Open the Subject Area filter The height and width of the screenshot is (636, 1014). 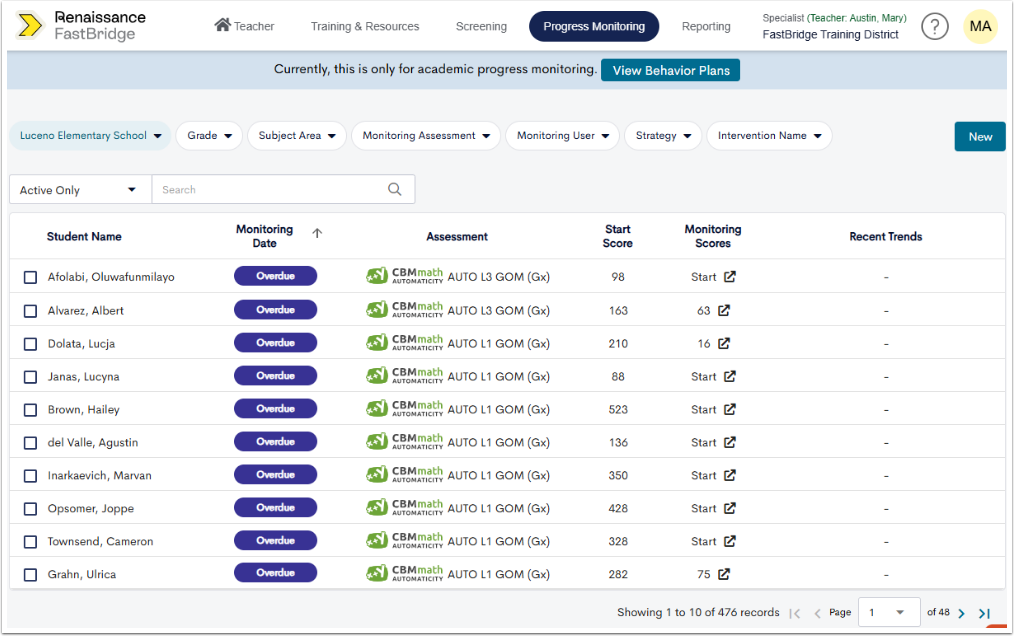[297, 136]
